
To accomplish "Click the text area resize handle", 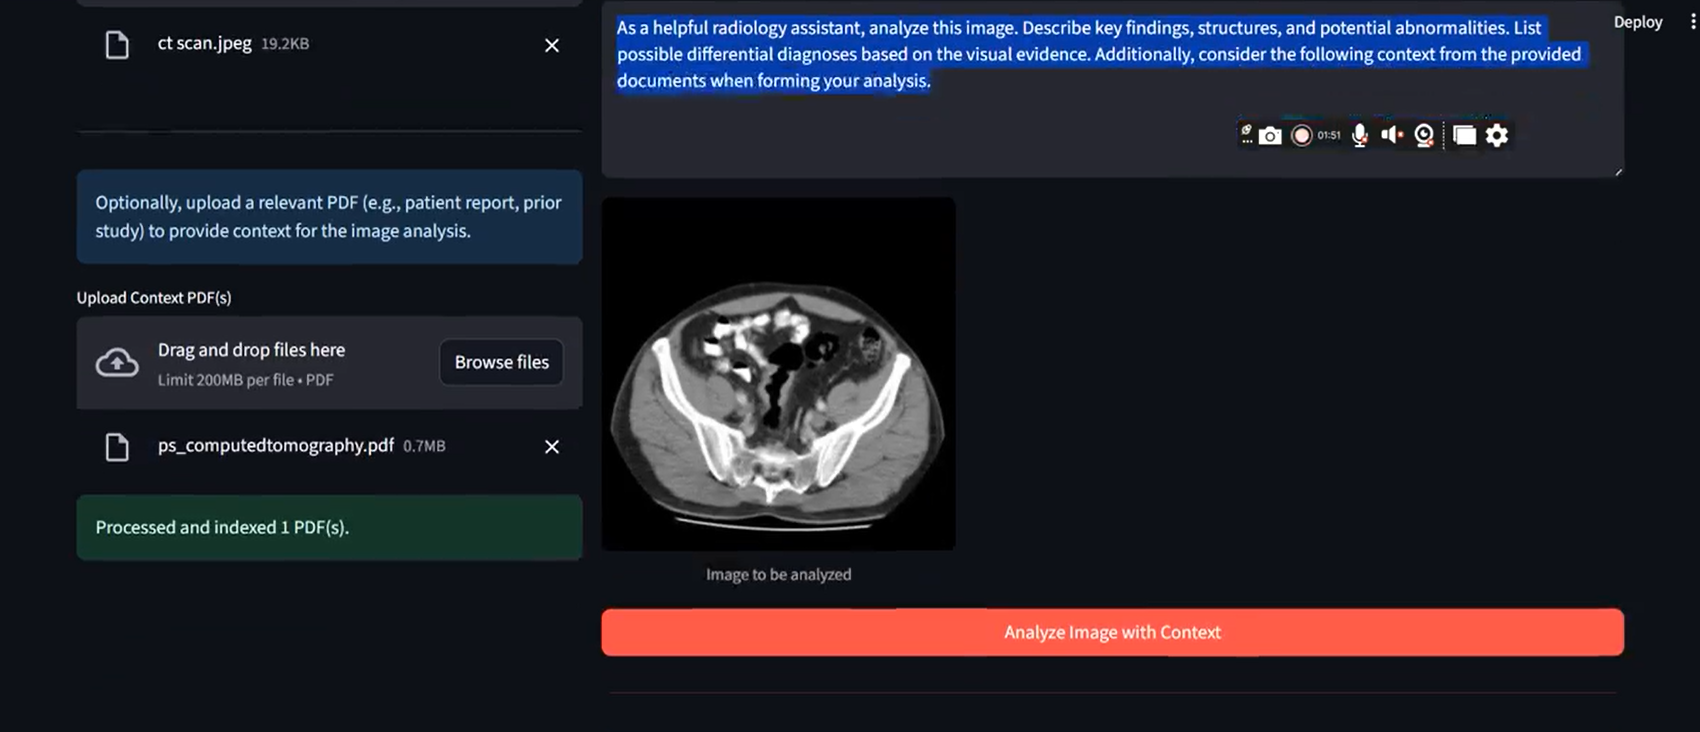I will (x=1617, y=172).
